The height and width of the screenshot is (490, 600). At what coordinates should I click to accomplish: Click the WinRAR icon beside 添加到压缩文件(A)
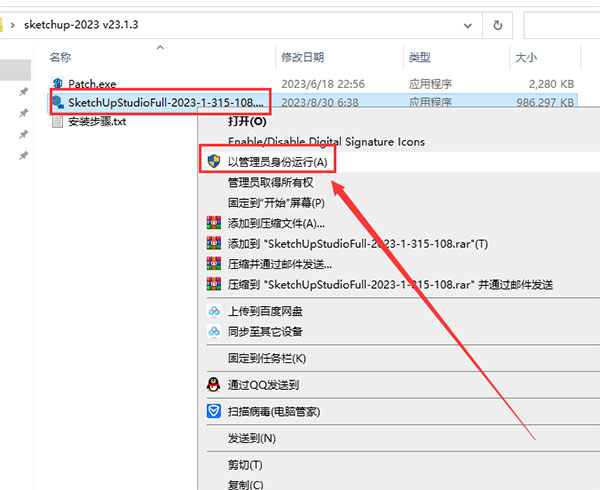(213, 223)
